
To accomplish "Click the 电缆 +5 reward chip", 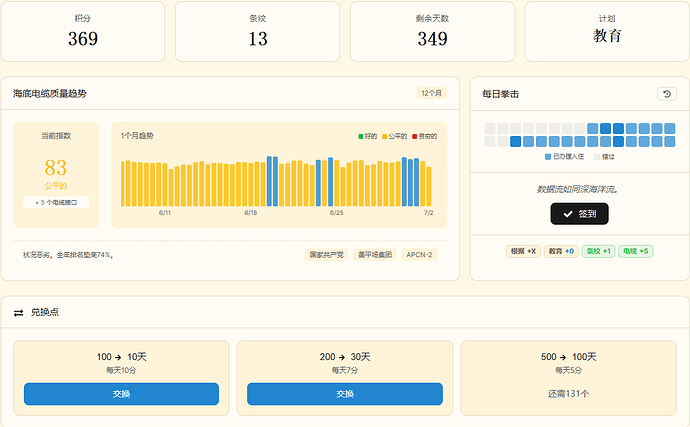I will coord(635,251).
